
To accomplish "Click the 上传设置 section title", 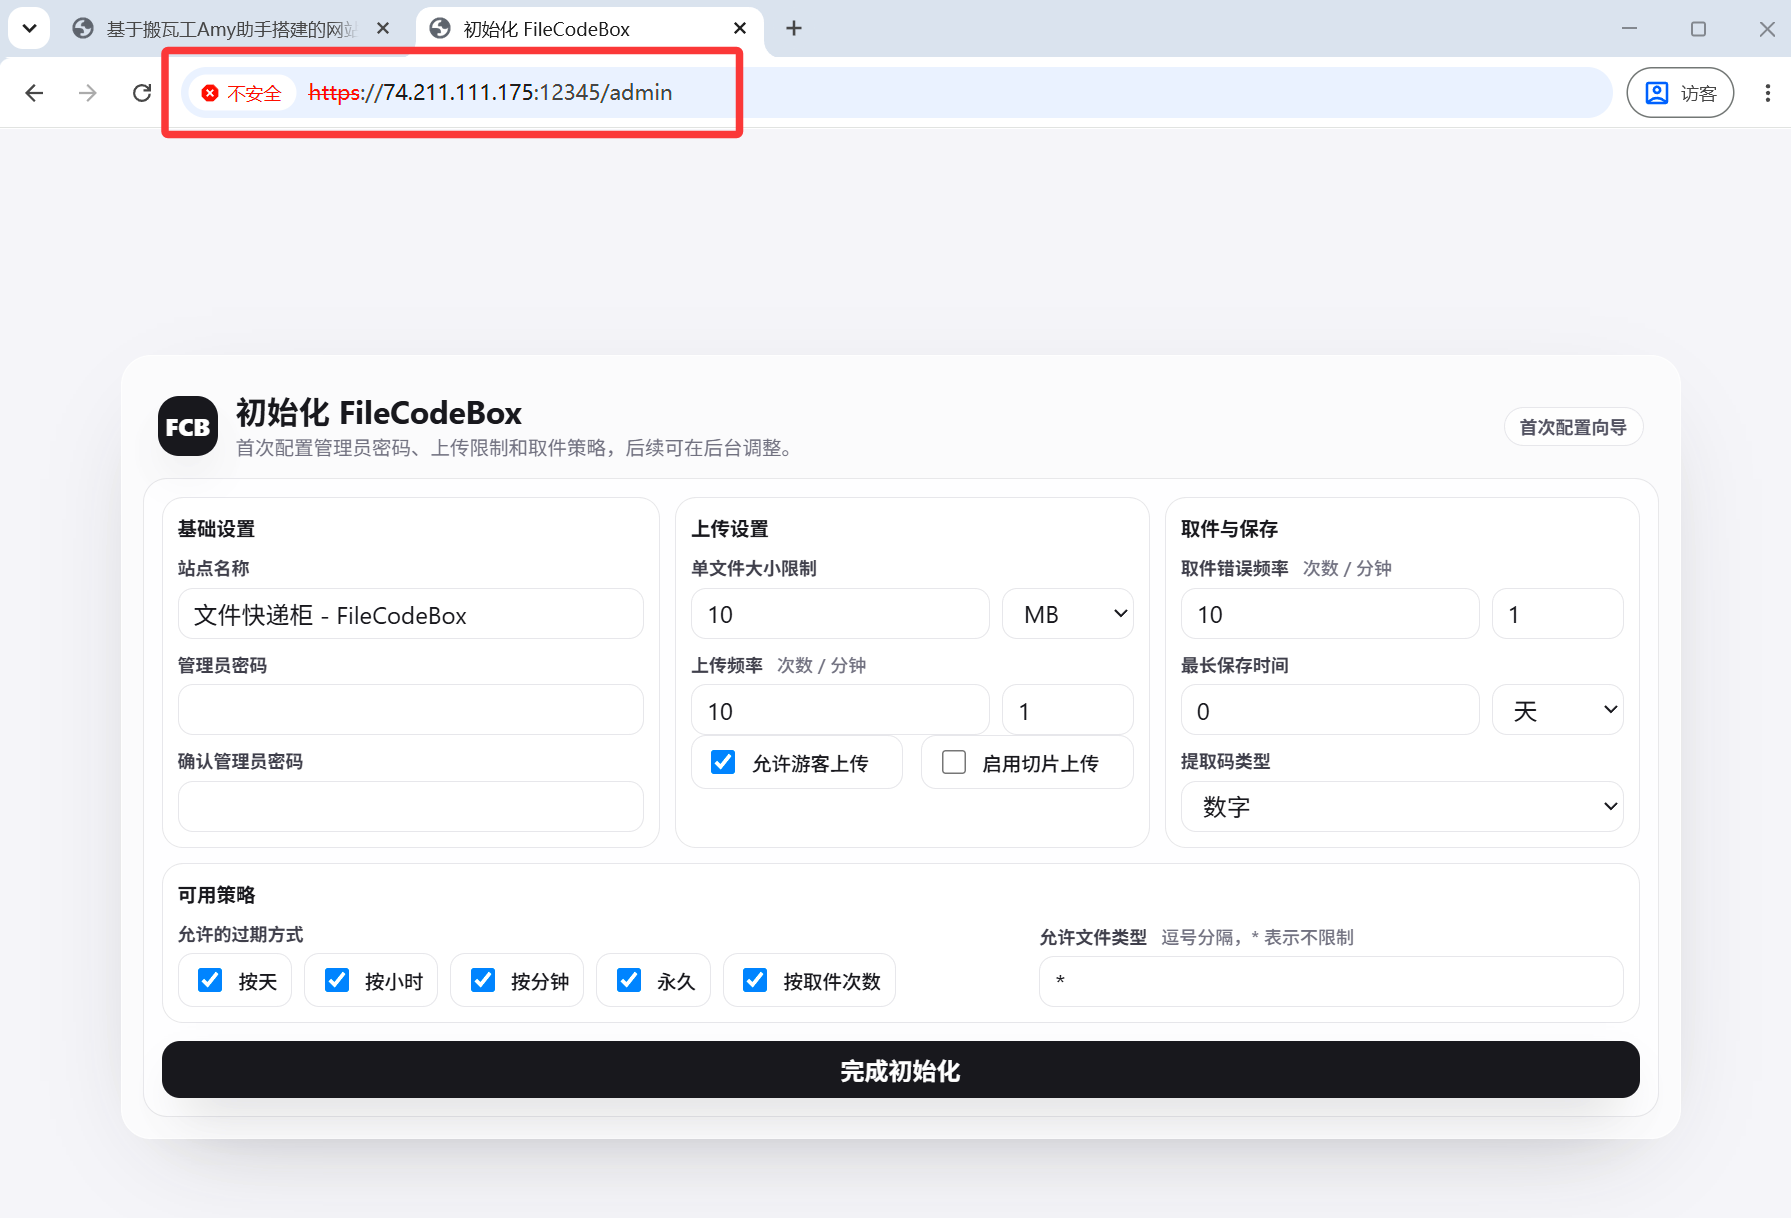I will (x=730, y=529).
